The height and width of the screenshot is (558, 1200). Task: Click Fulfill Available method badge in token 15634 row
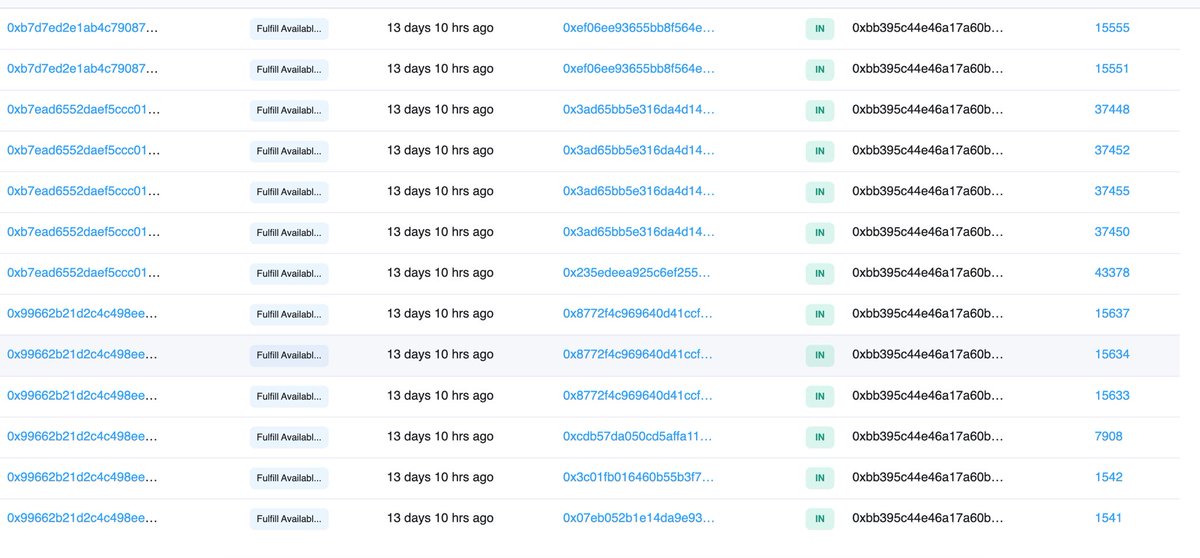tap(289, 355)
